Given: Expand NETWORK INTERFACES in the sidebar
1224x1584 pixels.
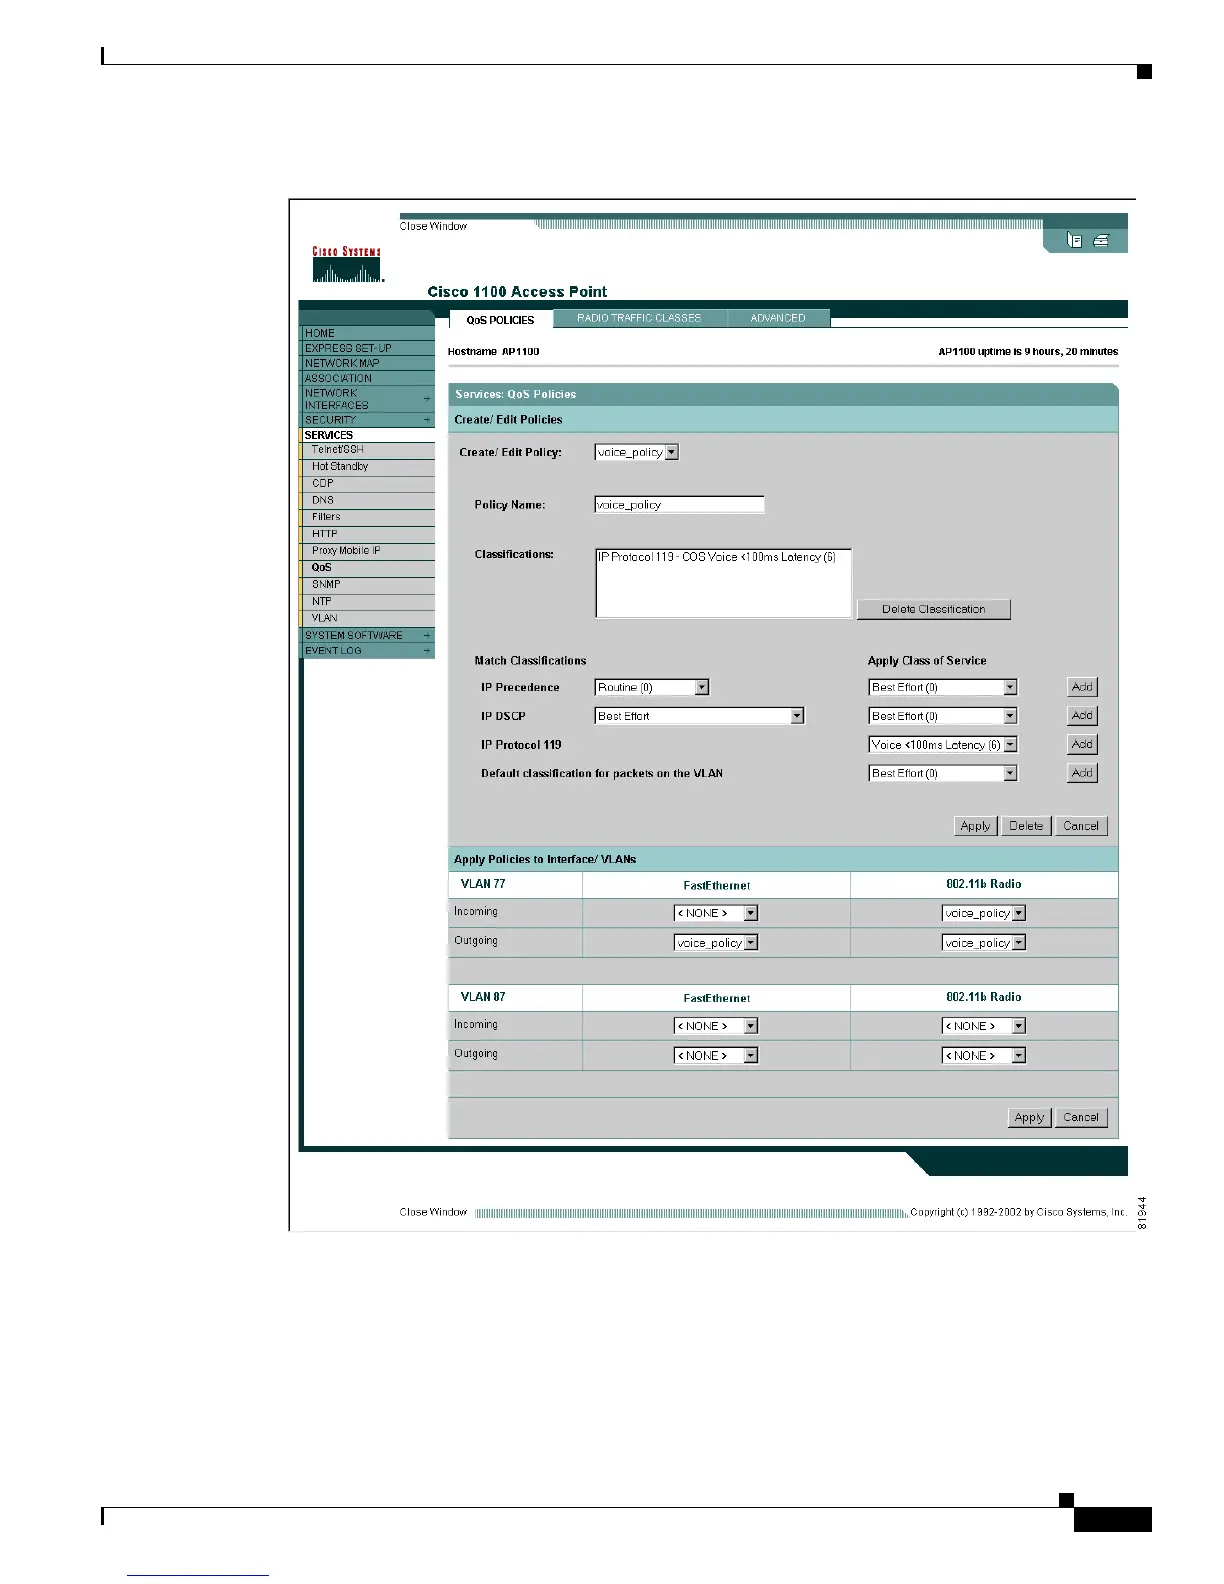Looking at the screenshot, I should 367,399.
